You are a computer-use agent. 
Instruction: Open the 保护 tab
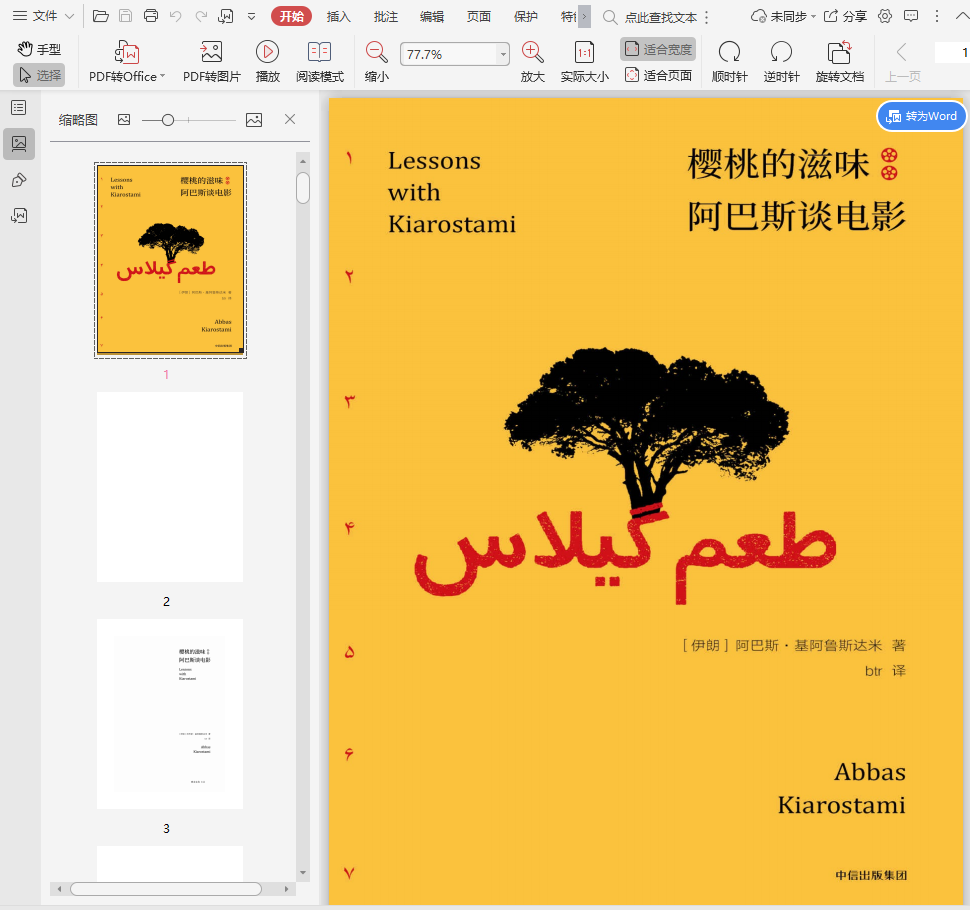click(526, 17)
